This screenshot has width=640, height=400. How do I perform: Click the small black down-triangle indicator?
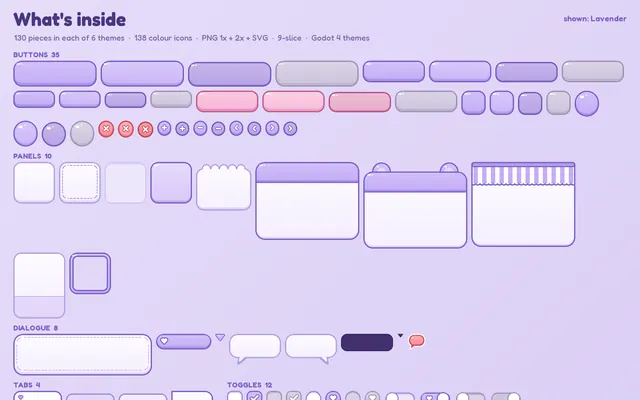400,336
